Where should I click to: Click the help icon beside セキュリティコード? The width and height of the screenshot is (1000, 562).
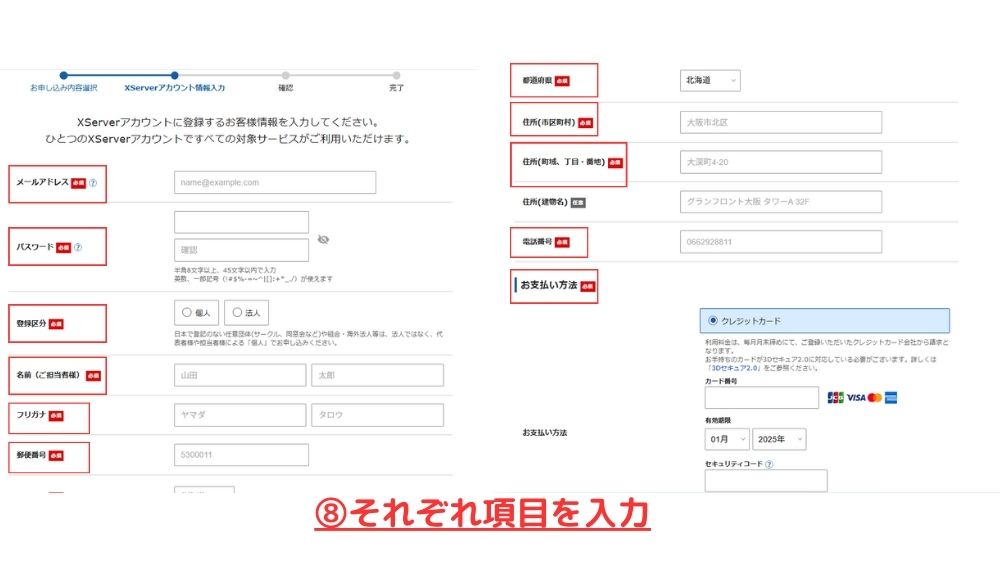[769, 464]
